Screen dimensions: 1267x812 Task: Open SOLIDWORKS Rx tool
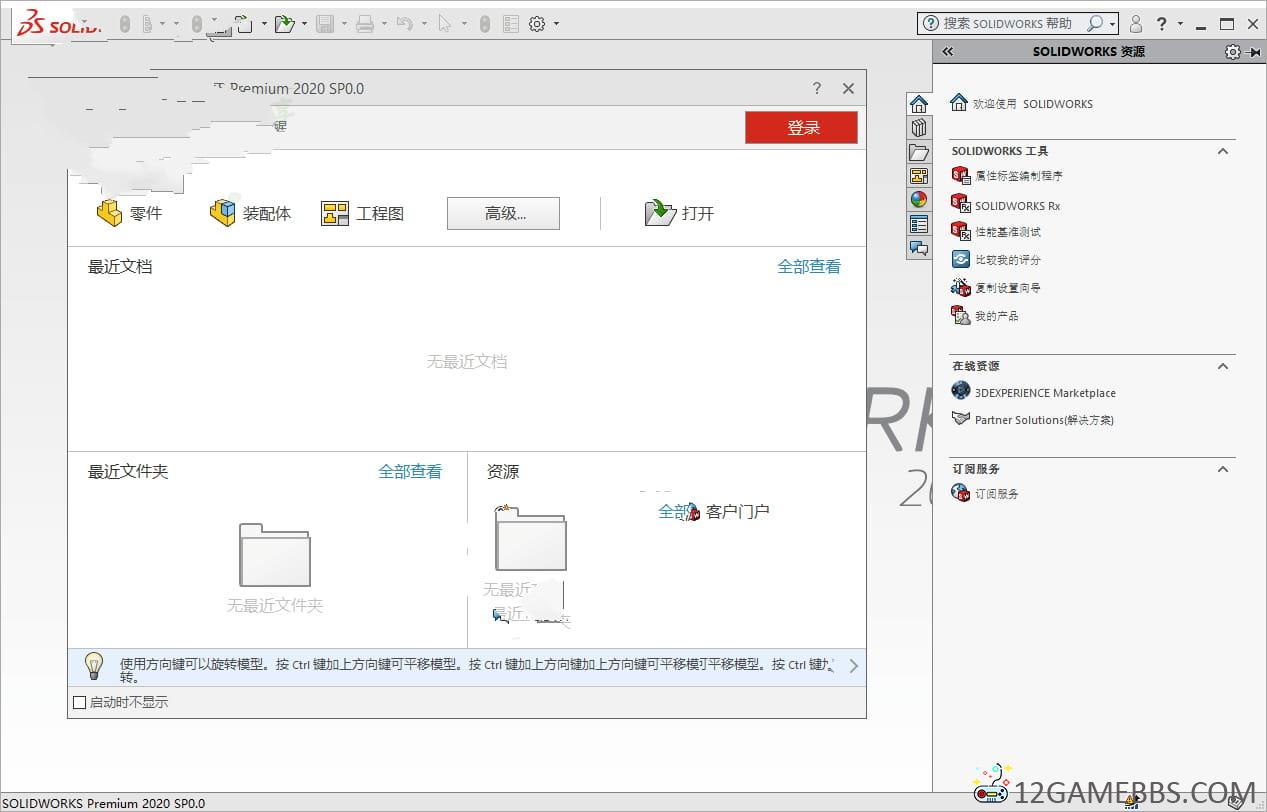coord(1017,206)
